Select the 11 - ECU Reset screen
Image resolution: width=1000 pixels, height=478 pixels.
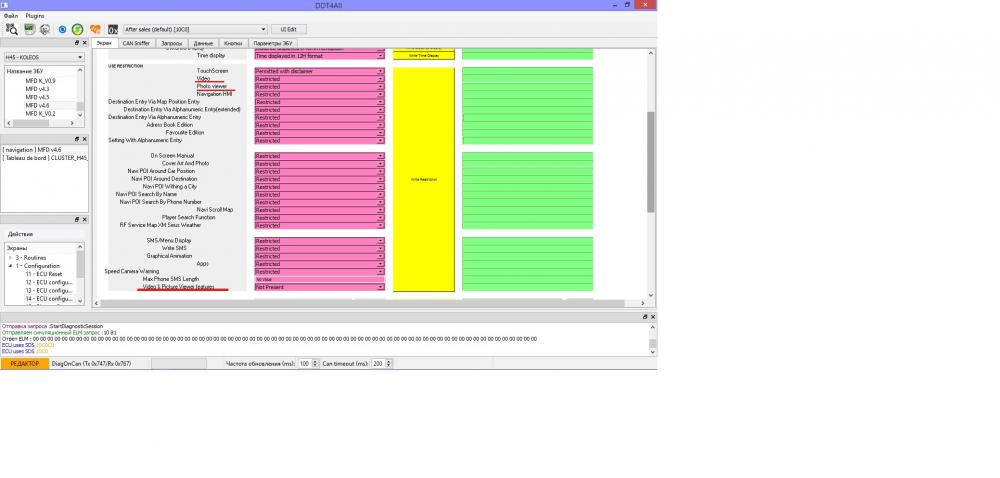44,274
